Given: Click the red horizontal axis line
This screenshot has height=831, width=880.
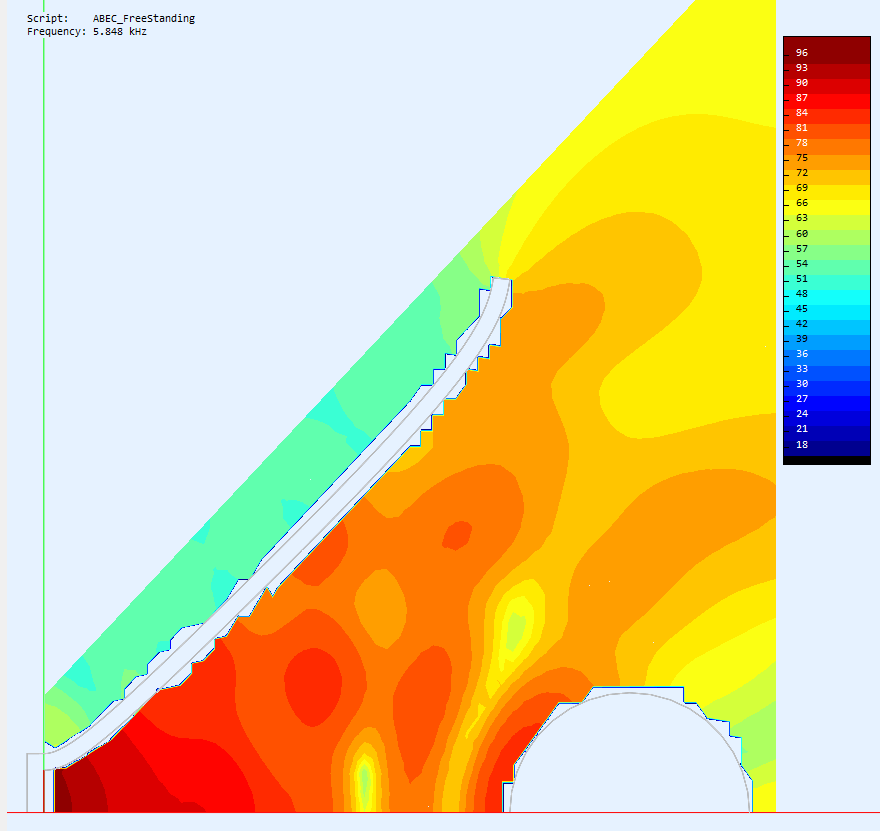Looking at the screenshot, I should click(x=443, y=812).
